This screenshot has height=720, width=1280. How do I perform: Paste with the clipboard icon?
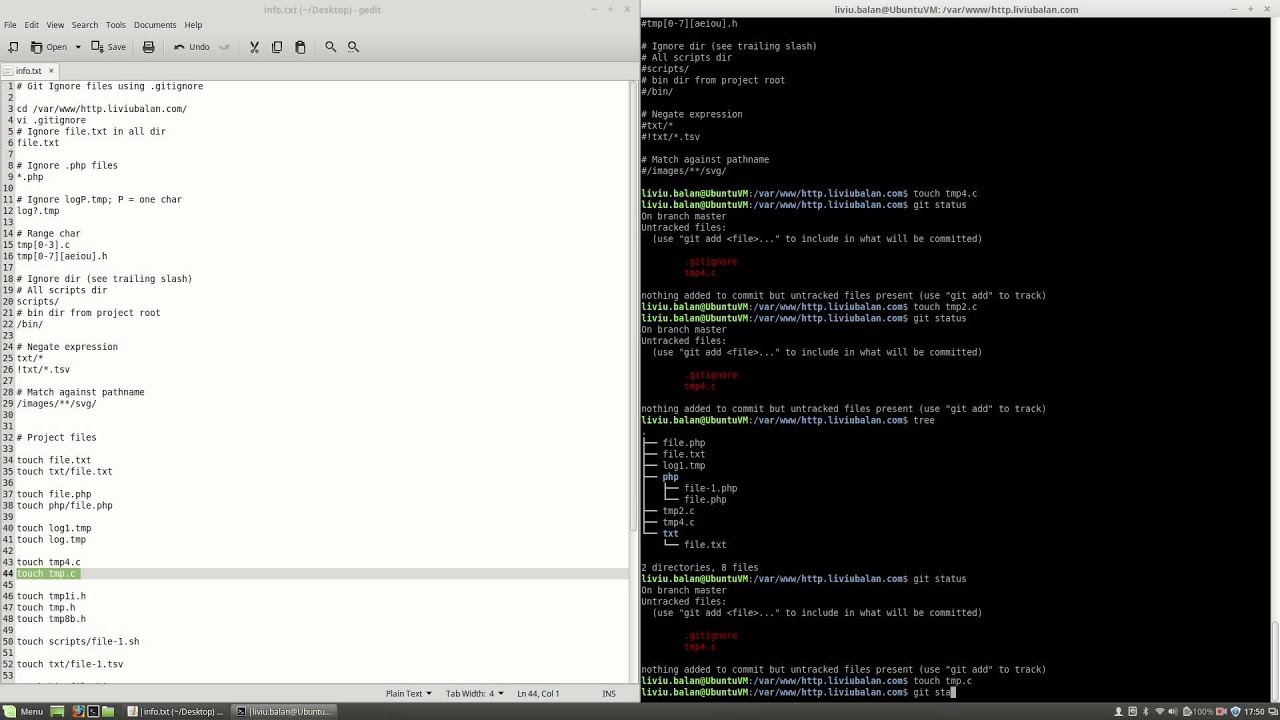coord(300,47)
